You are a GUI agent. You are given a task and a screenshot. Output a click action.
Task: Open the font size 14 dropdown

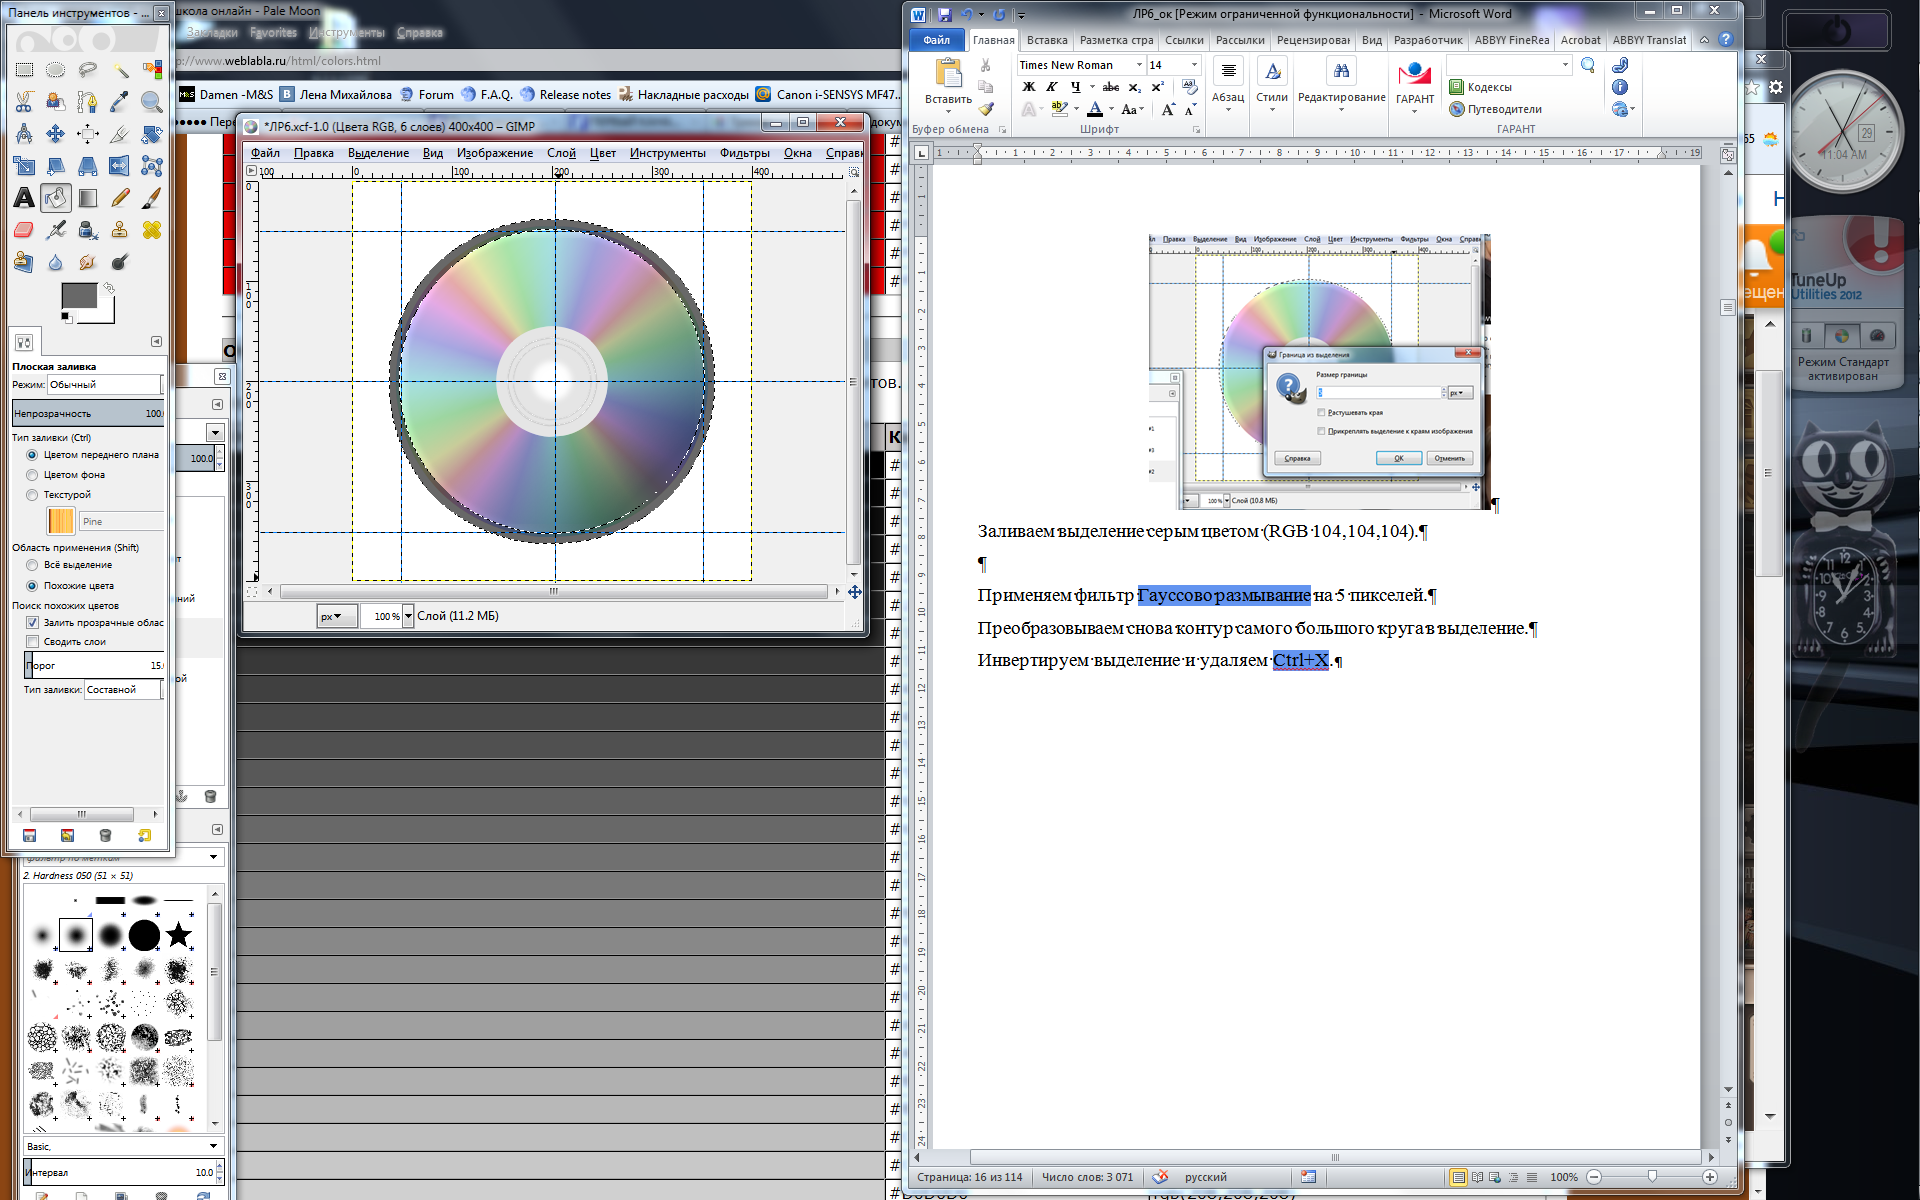(x=1194, y=65)
